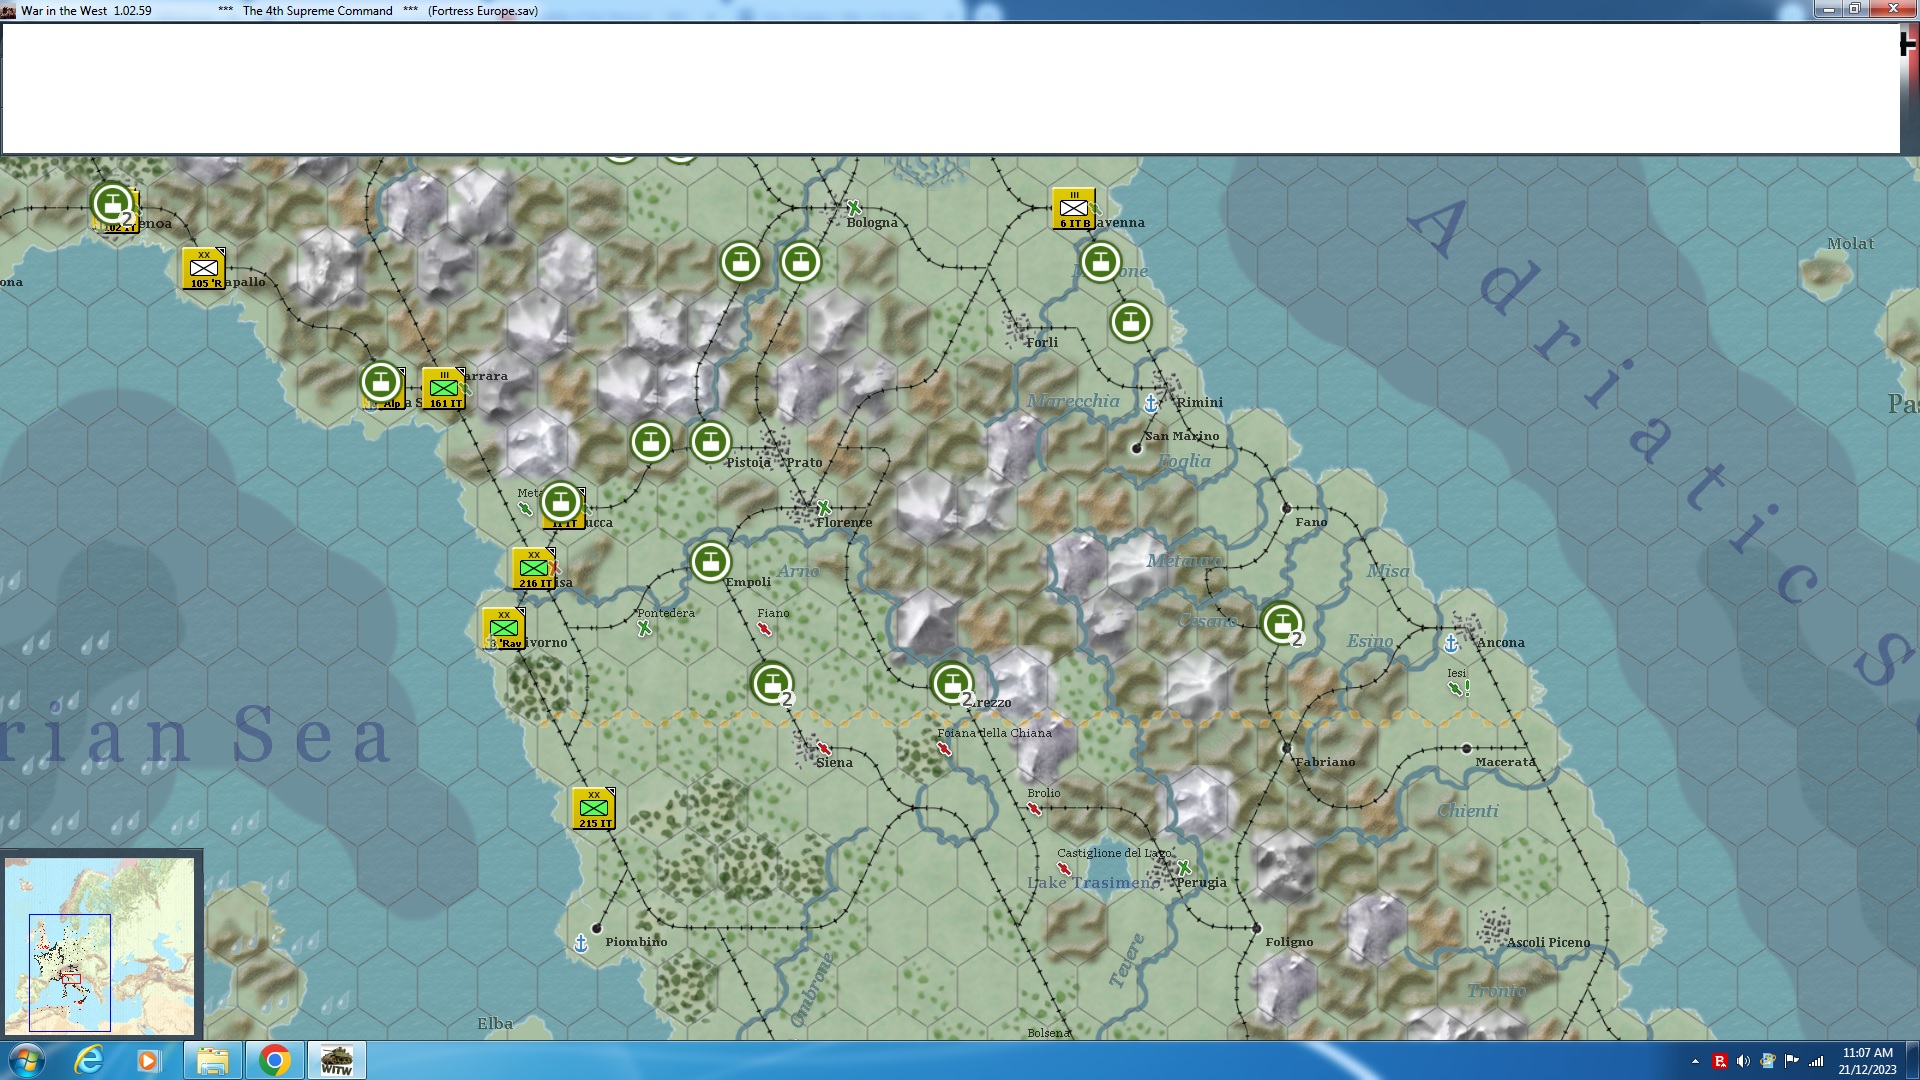Image resolution: width=1920 pixels, height=1080 pixels.
Task: Select the 6 IT B unit at Ravenna
Action: (1073, 208)
